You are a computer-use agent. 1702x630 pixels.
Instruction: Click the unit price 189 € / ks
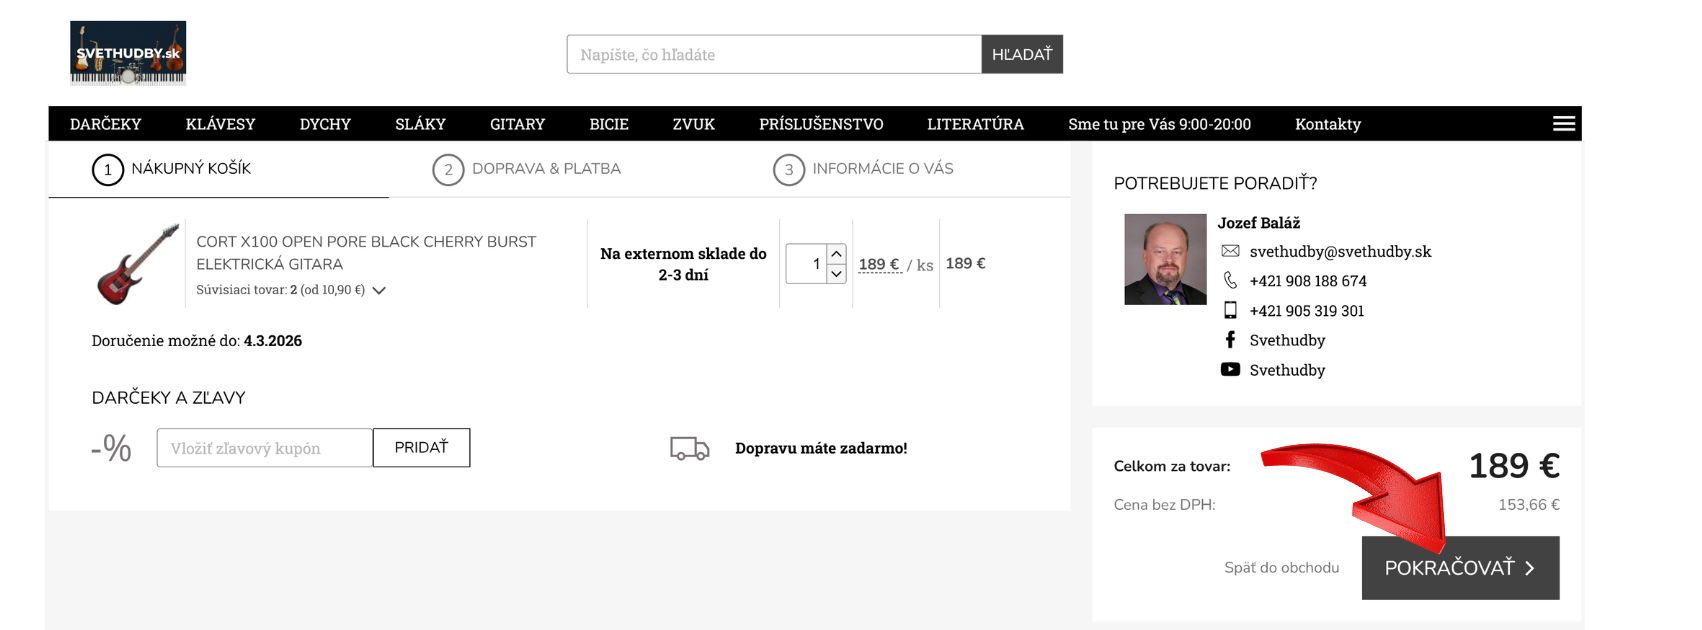click(896, 264)
